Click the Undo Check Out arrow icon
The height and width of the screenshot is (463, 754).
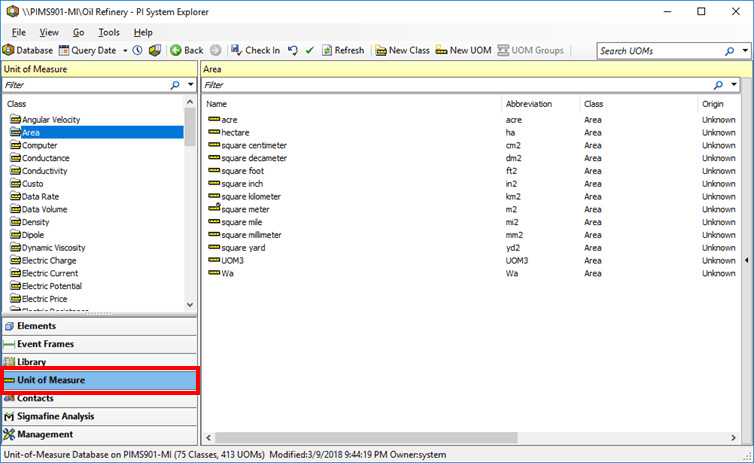pyautogui.click(x=293, y=50)
